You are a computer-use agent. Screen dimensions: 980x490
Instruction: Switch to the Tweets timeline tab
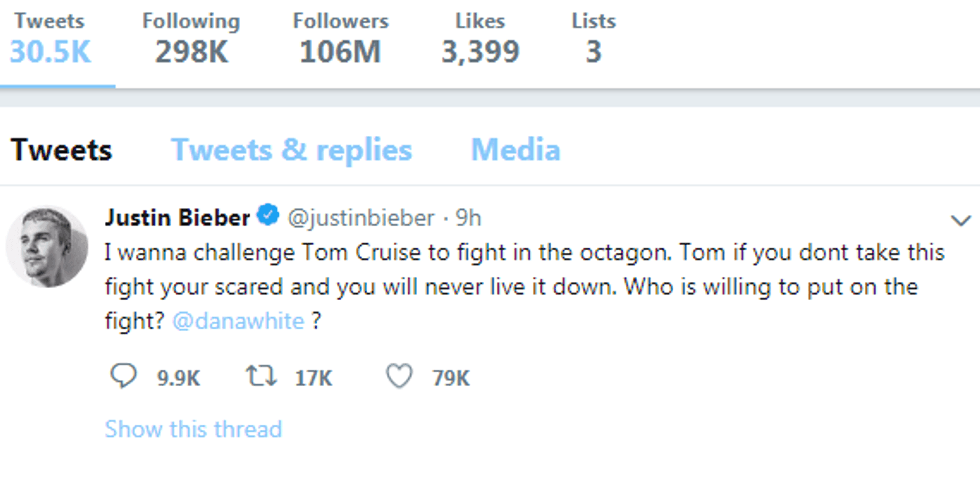[x=61, y=150]
